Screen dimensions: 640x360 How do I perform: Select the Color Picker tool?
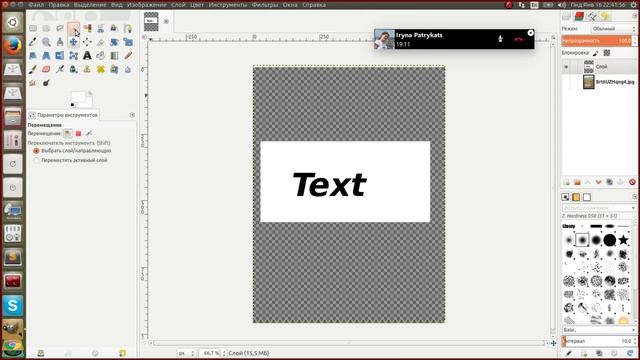(x=33, y=42)
